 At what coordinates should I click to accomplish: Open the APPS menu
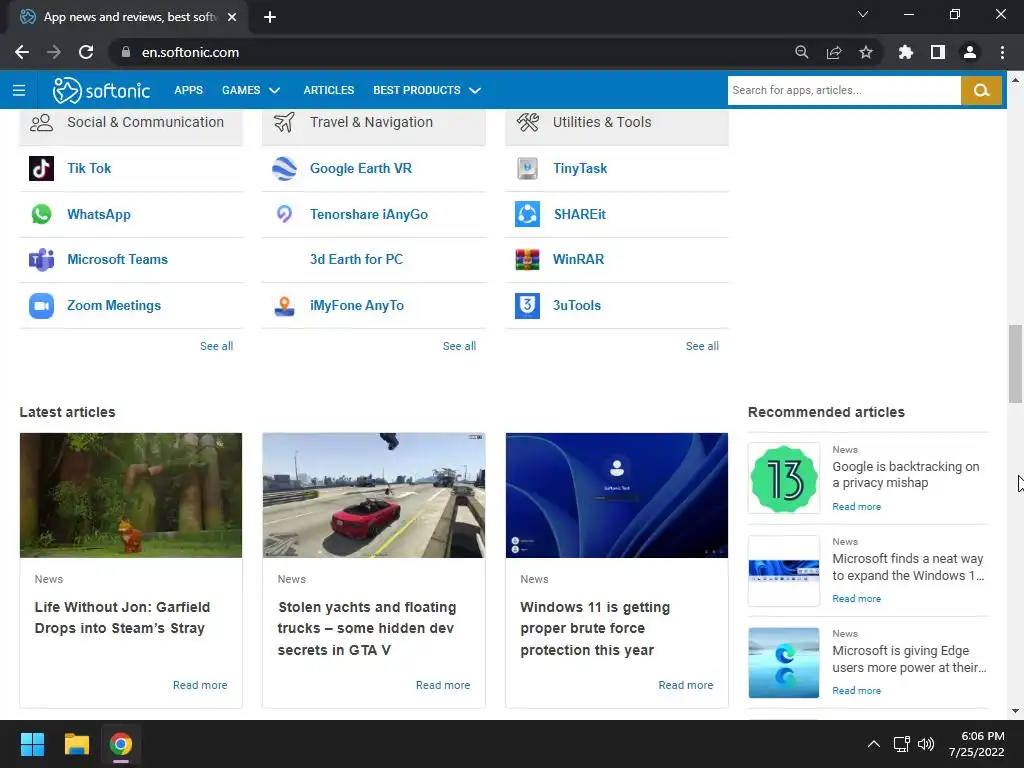[x=188, y=90]
